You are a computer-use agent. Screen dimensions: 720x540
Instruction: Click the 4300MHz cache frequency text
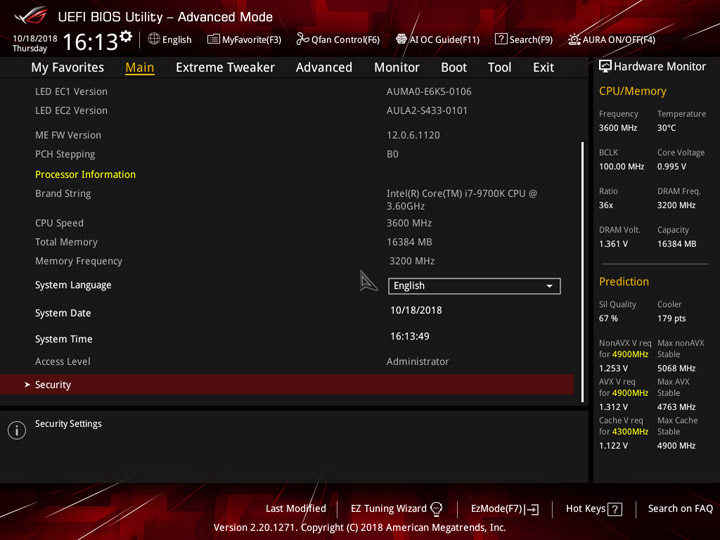(x=630, y=432)
